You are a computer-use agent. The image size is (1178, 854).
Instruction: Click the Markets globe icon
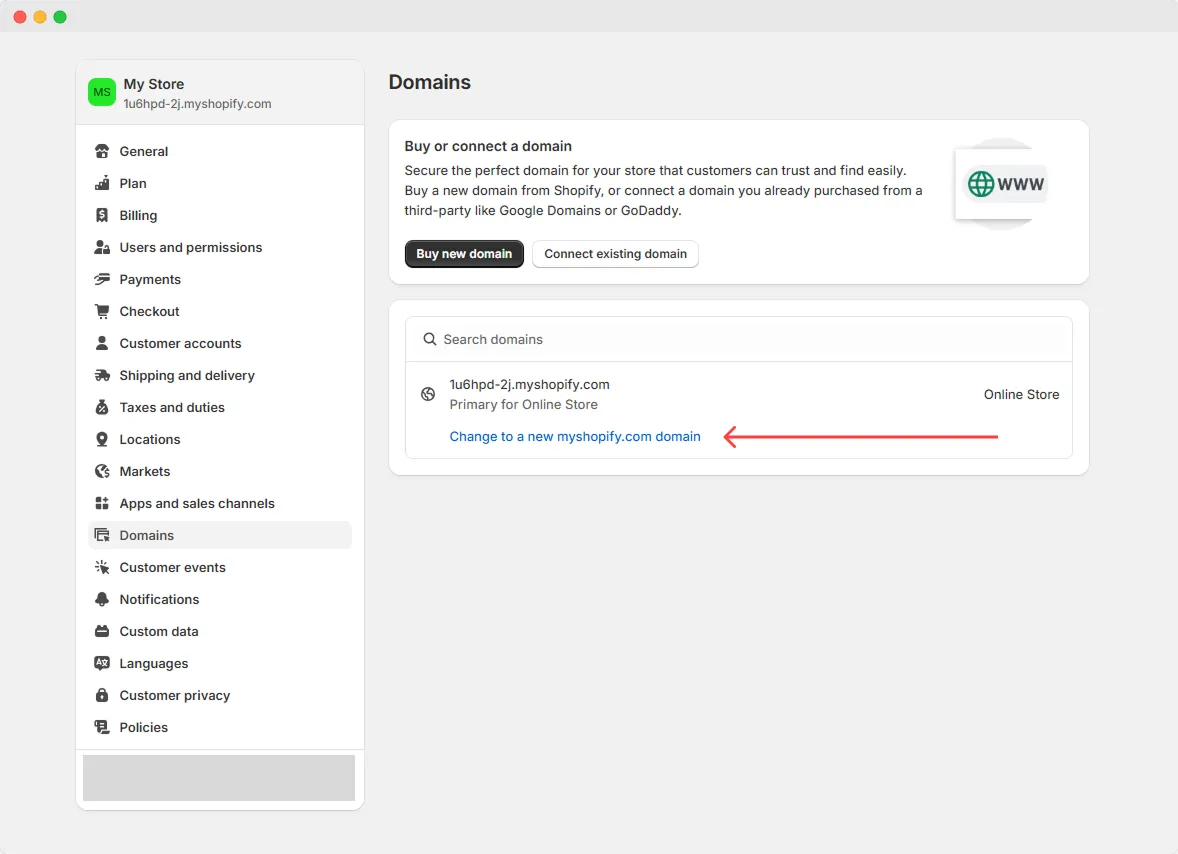click(102, 472)
